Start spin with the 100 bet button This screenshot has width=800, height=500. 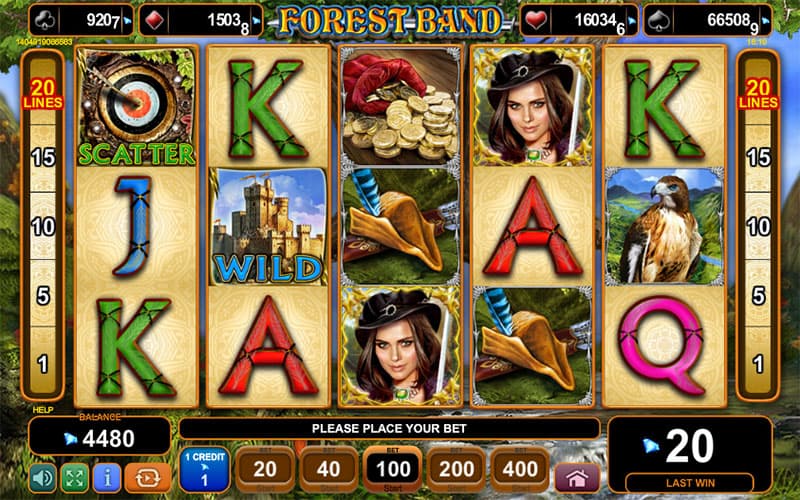pyautogui.click(x=392, y=469)
